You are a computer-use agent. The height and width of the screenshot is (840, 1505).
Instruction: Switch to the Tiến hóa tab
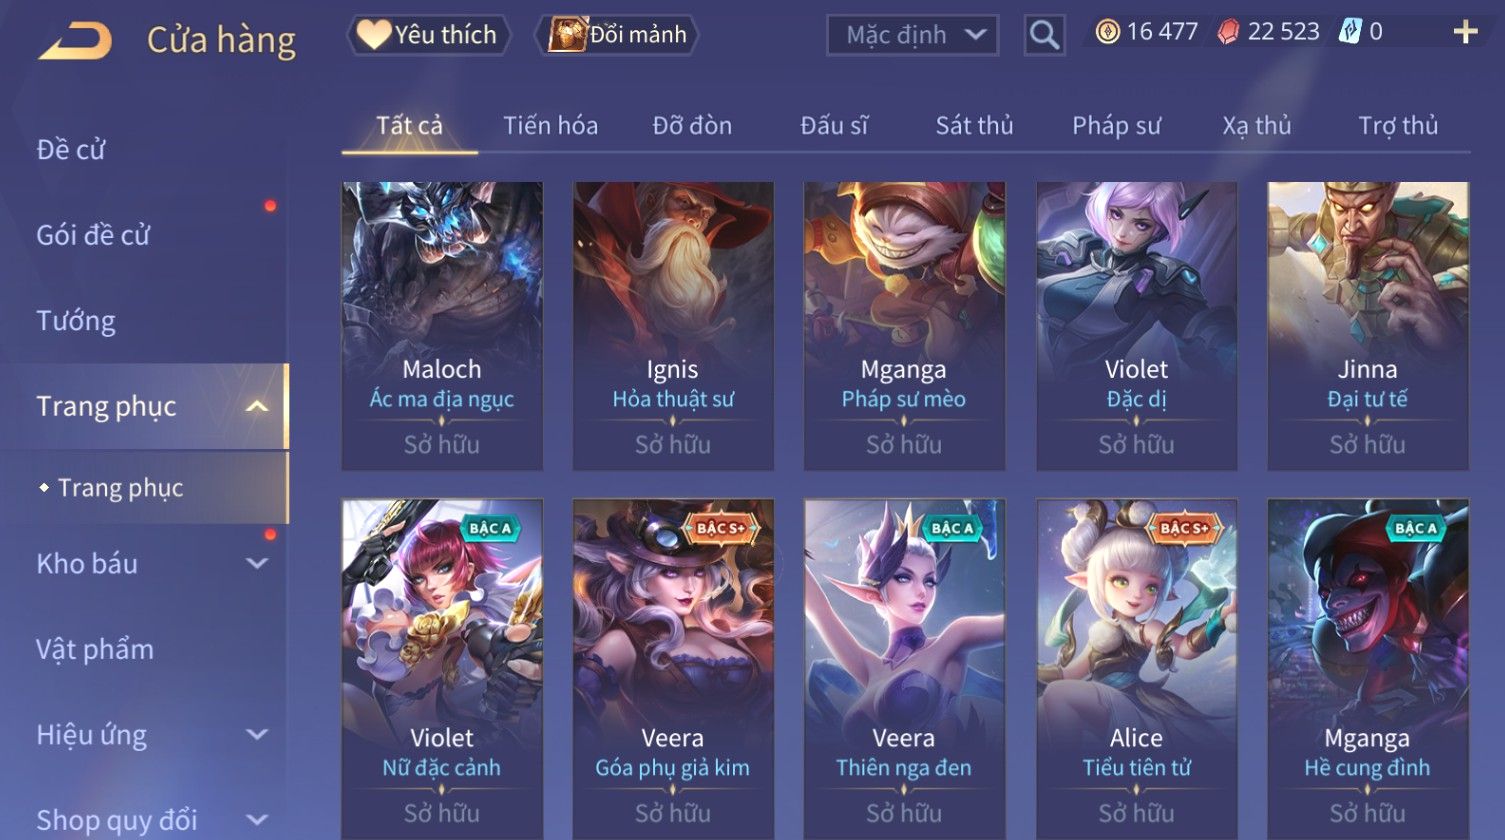point(550,125)
